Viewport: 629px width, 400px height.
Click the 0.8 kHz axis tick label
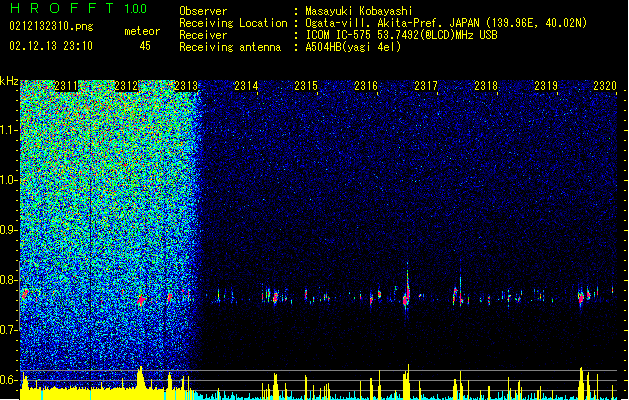click(9, 280)
